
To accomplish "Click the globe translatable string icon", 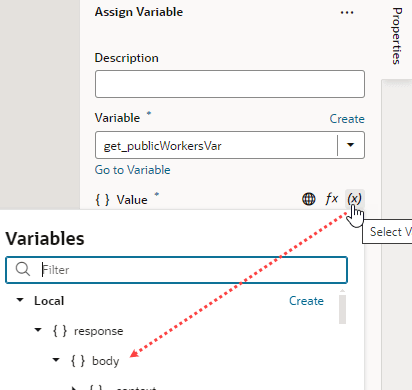I will click(309, 199).
